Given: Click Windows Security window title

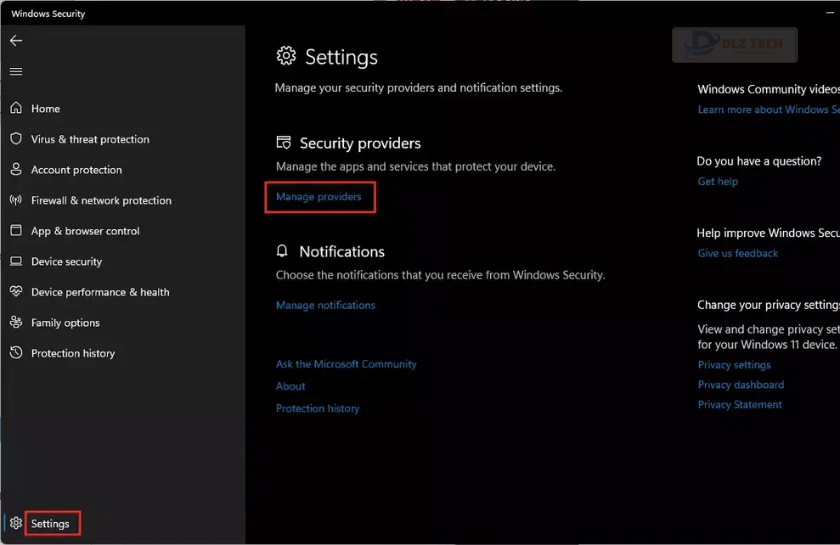Looking at the screenshot, I should coord(48,13).
